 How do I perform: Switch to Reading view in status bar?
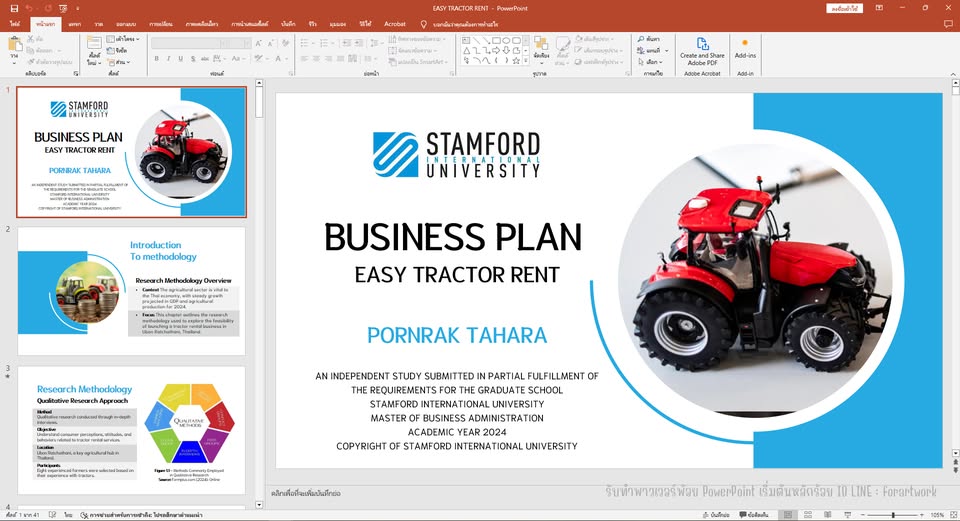[828, 515]
